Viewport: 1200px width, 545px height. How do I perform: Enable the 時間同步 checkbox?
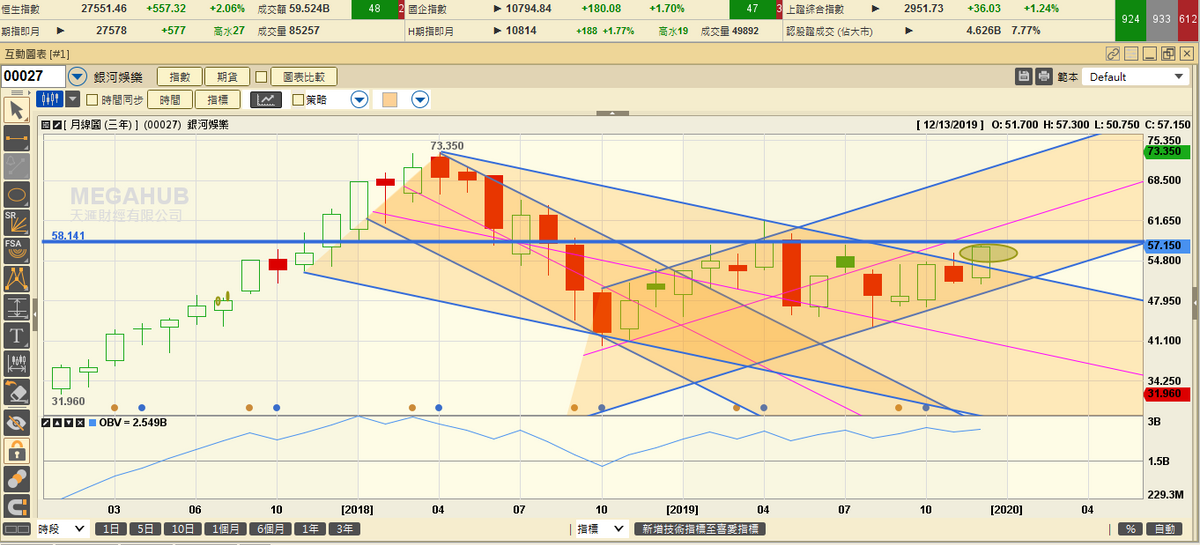tap(93, 100)
